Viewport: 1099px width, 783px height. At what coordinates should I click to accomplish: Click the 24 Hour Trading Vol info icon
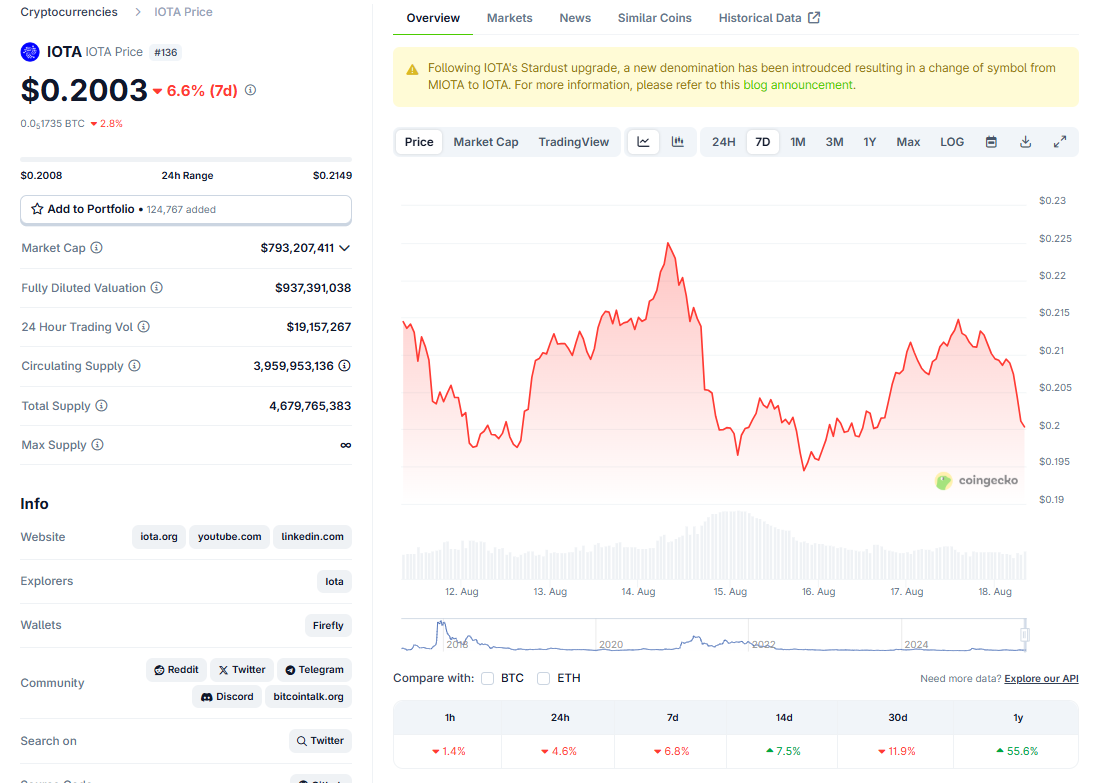(144, 327)
